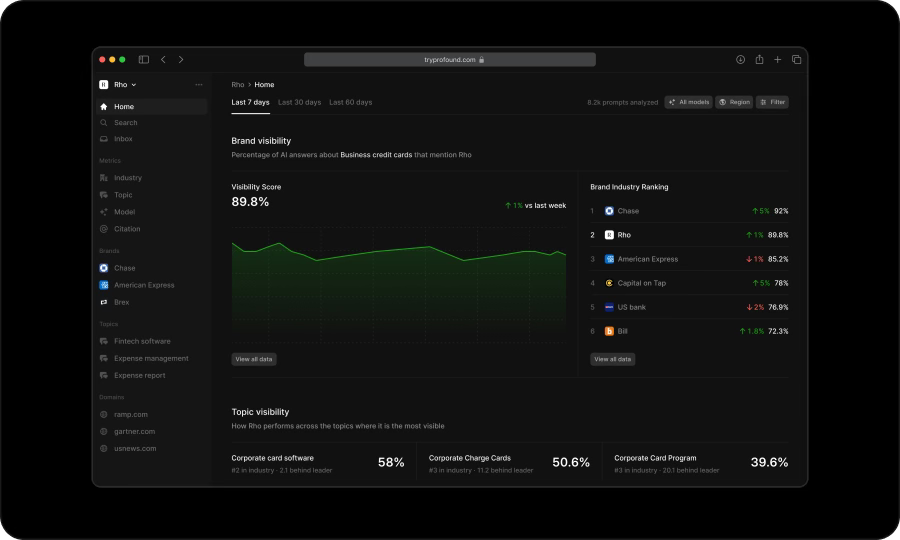Open the Citation metric page
Screen dimensions: 900x540
point(152,229)
